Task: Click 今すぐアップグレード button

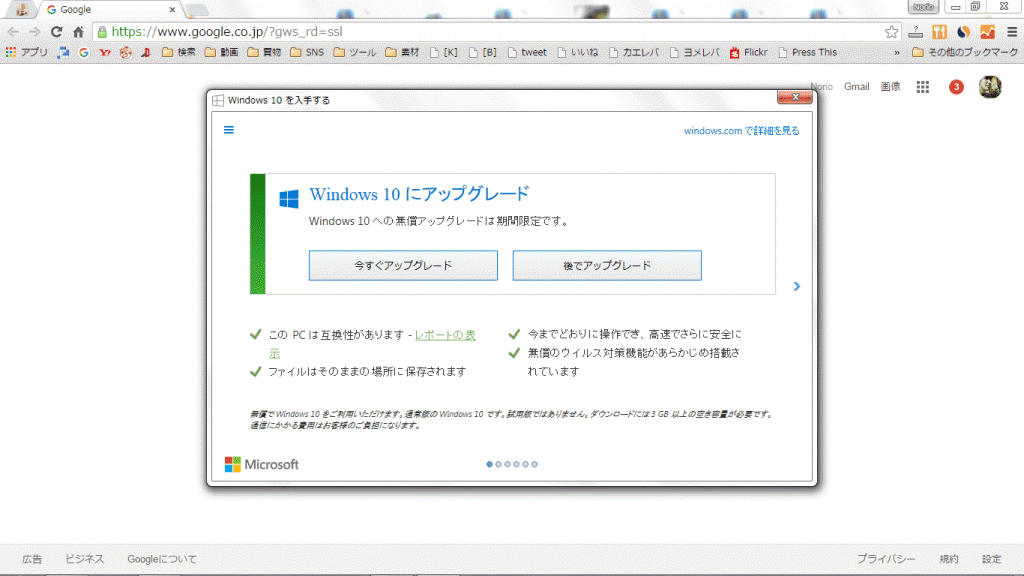Action: tap(403, 266)
